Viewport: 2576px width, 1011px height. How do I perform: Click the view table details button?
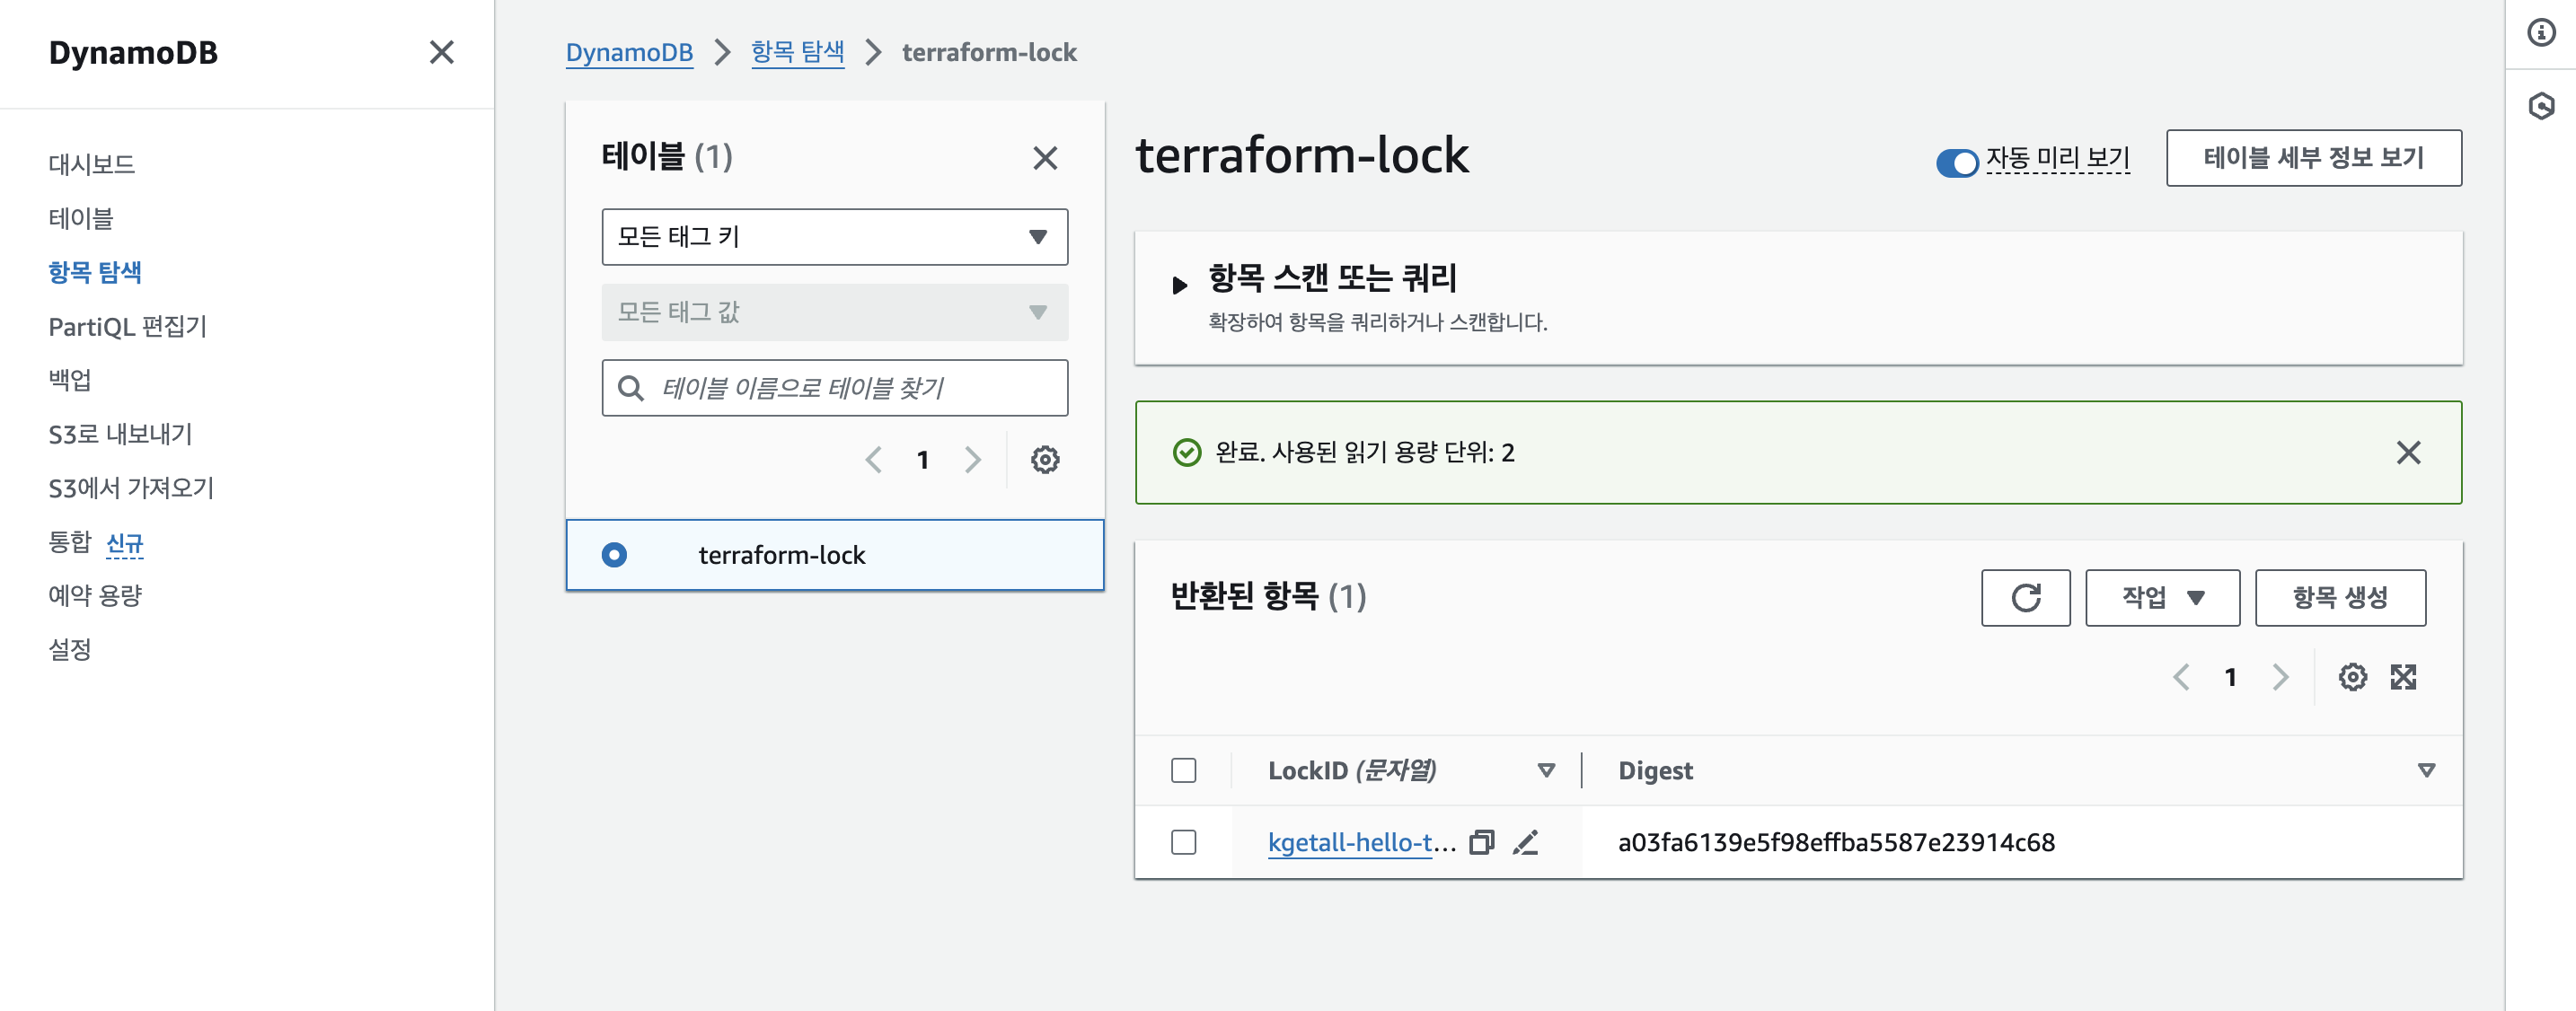[x=2313, y=157]
